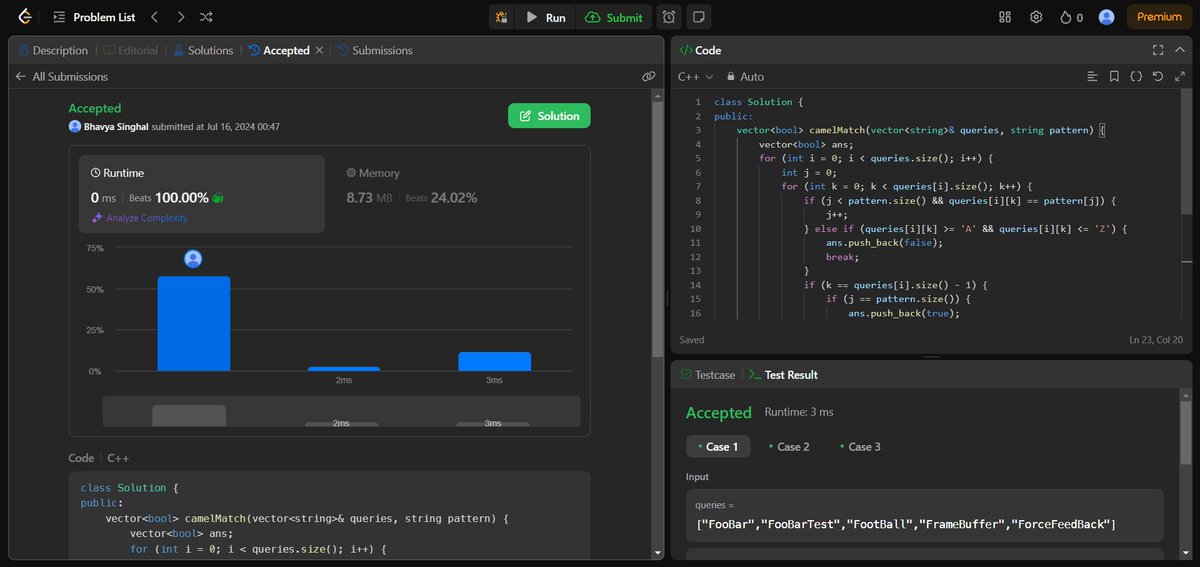1200x567 pixels.
Task: Go to the previous problem arrow
Action: tap(154, 17)
